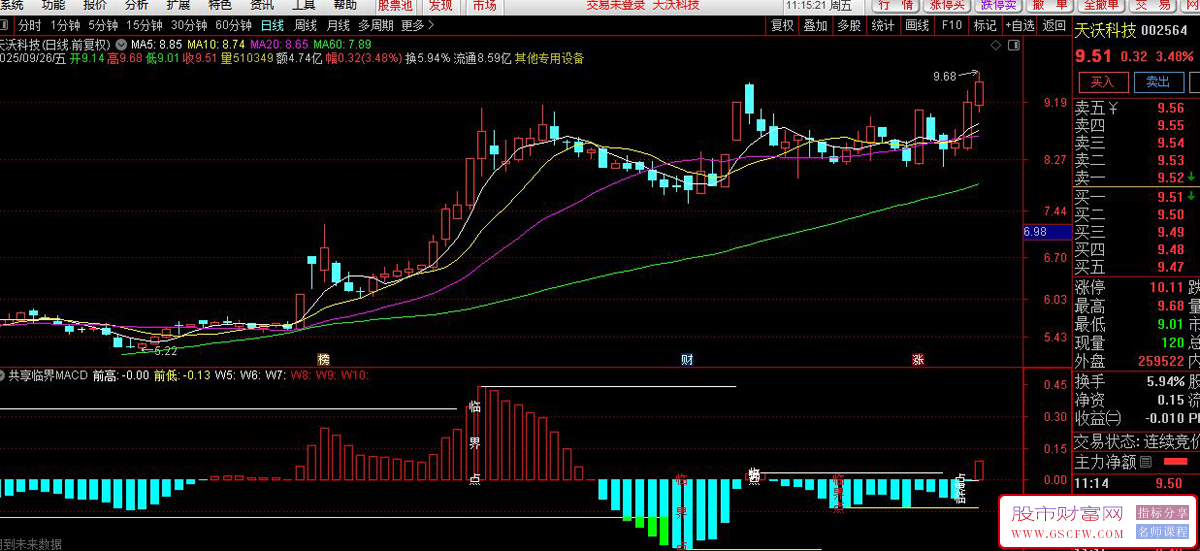Click the 卖一 price 9.52
The height and width of the screenshot is (551, 1200).
coord(1170,178)
